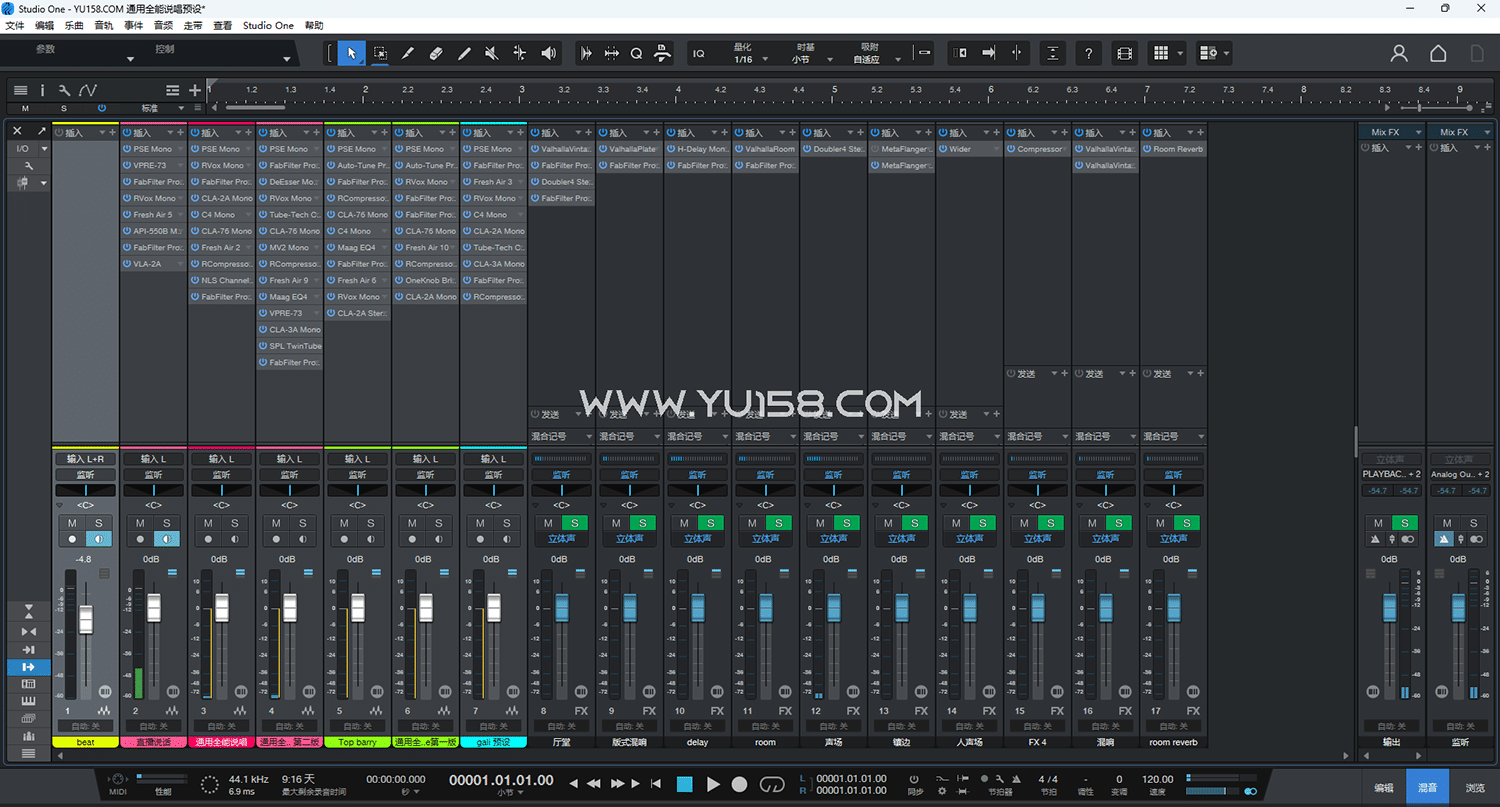Select the Arrow tool
Screen dimensions: 1500x807
pos(351,53)
